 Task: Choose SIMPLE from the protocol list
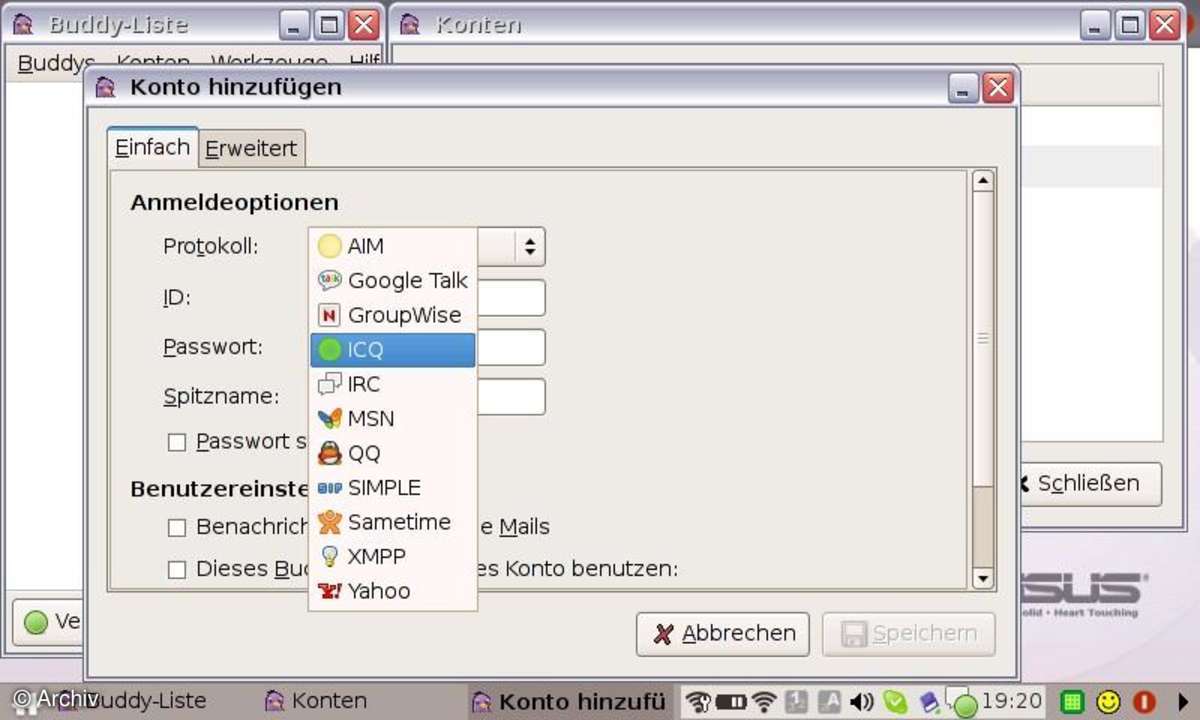[392, 487]
